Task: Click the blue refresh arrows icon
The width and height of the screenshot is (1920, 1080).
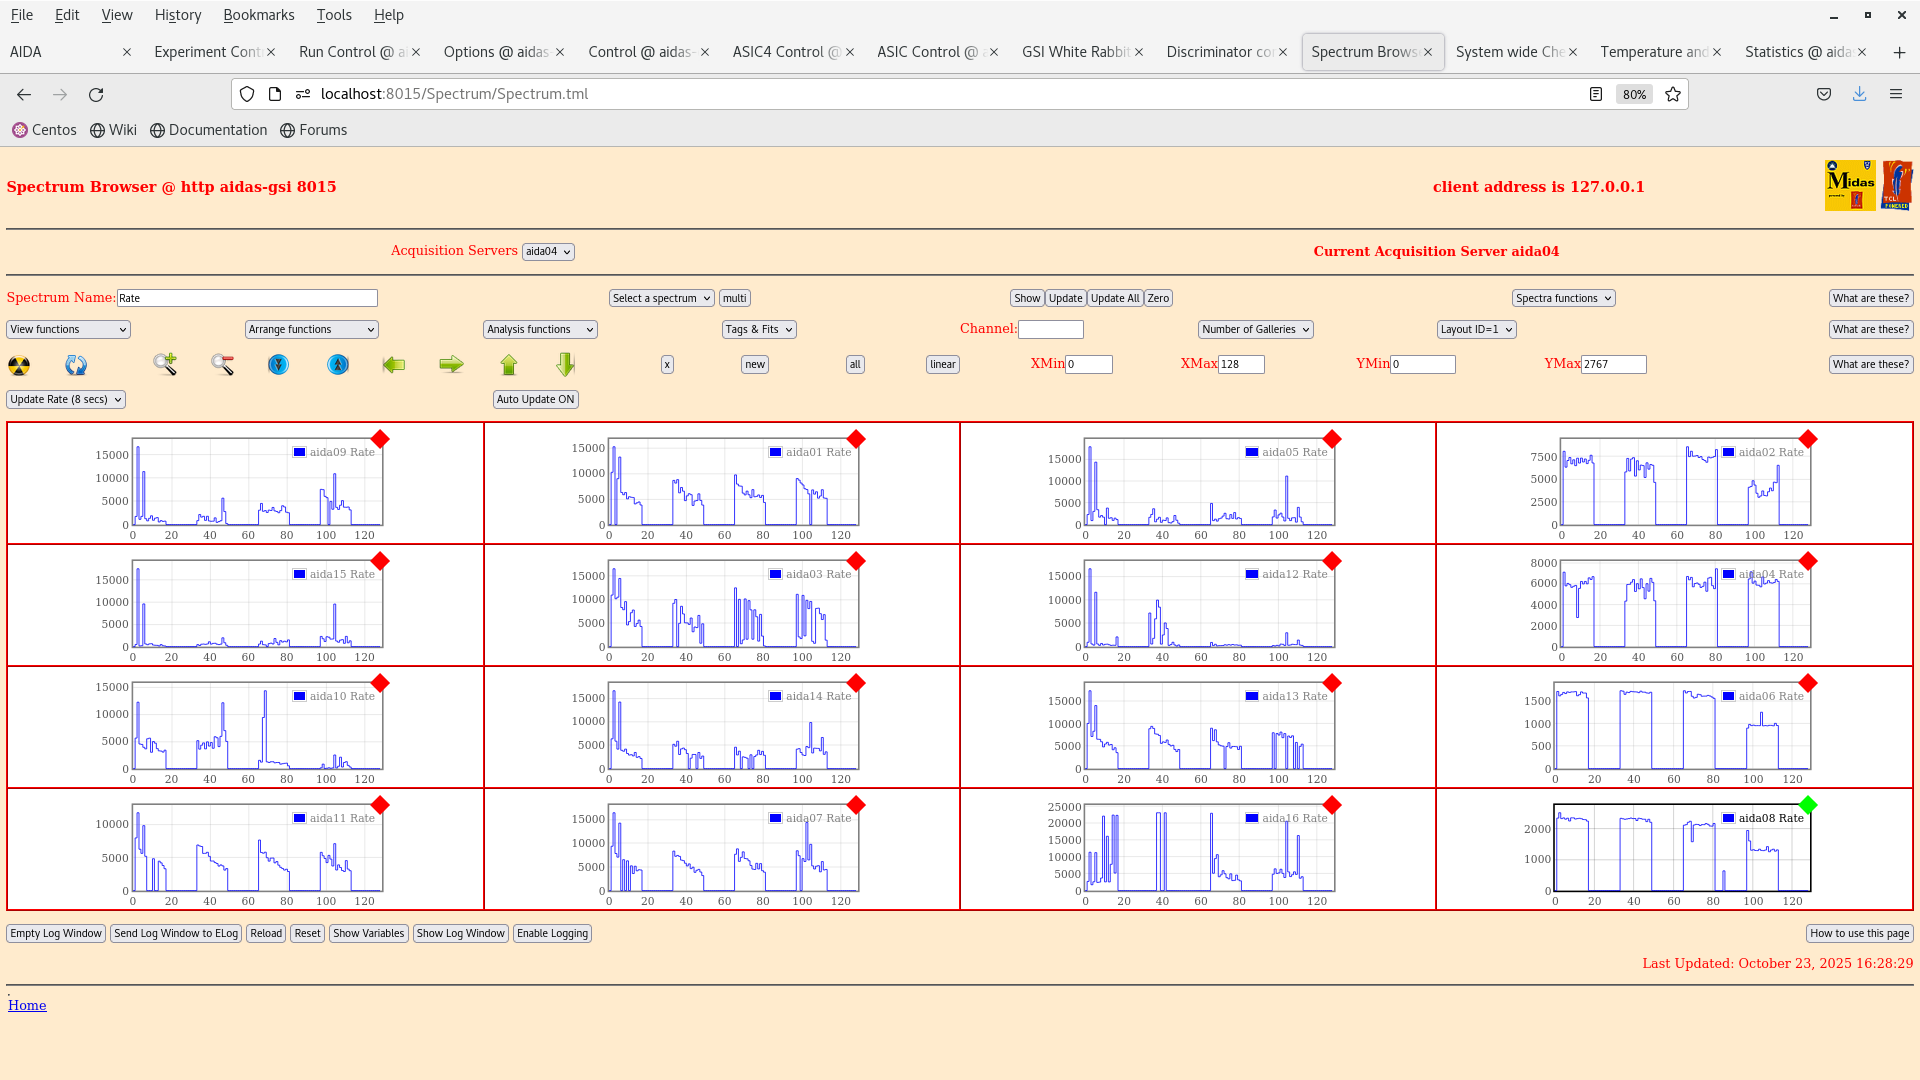Action: 76,365
